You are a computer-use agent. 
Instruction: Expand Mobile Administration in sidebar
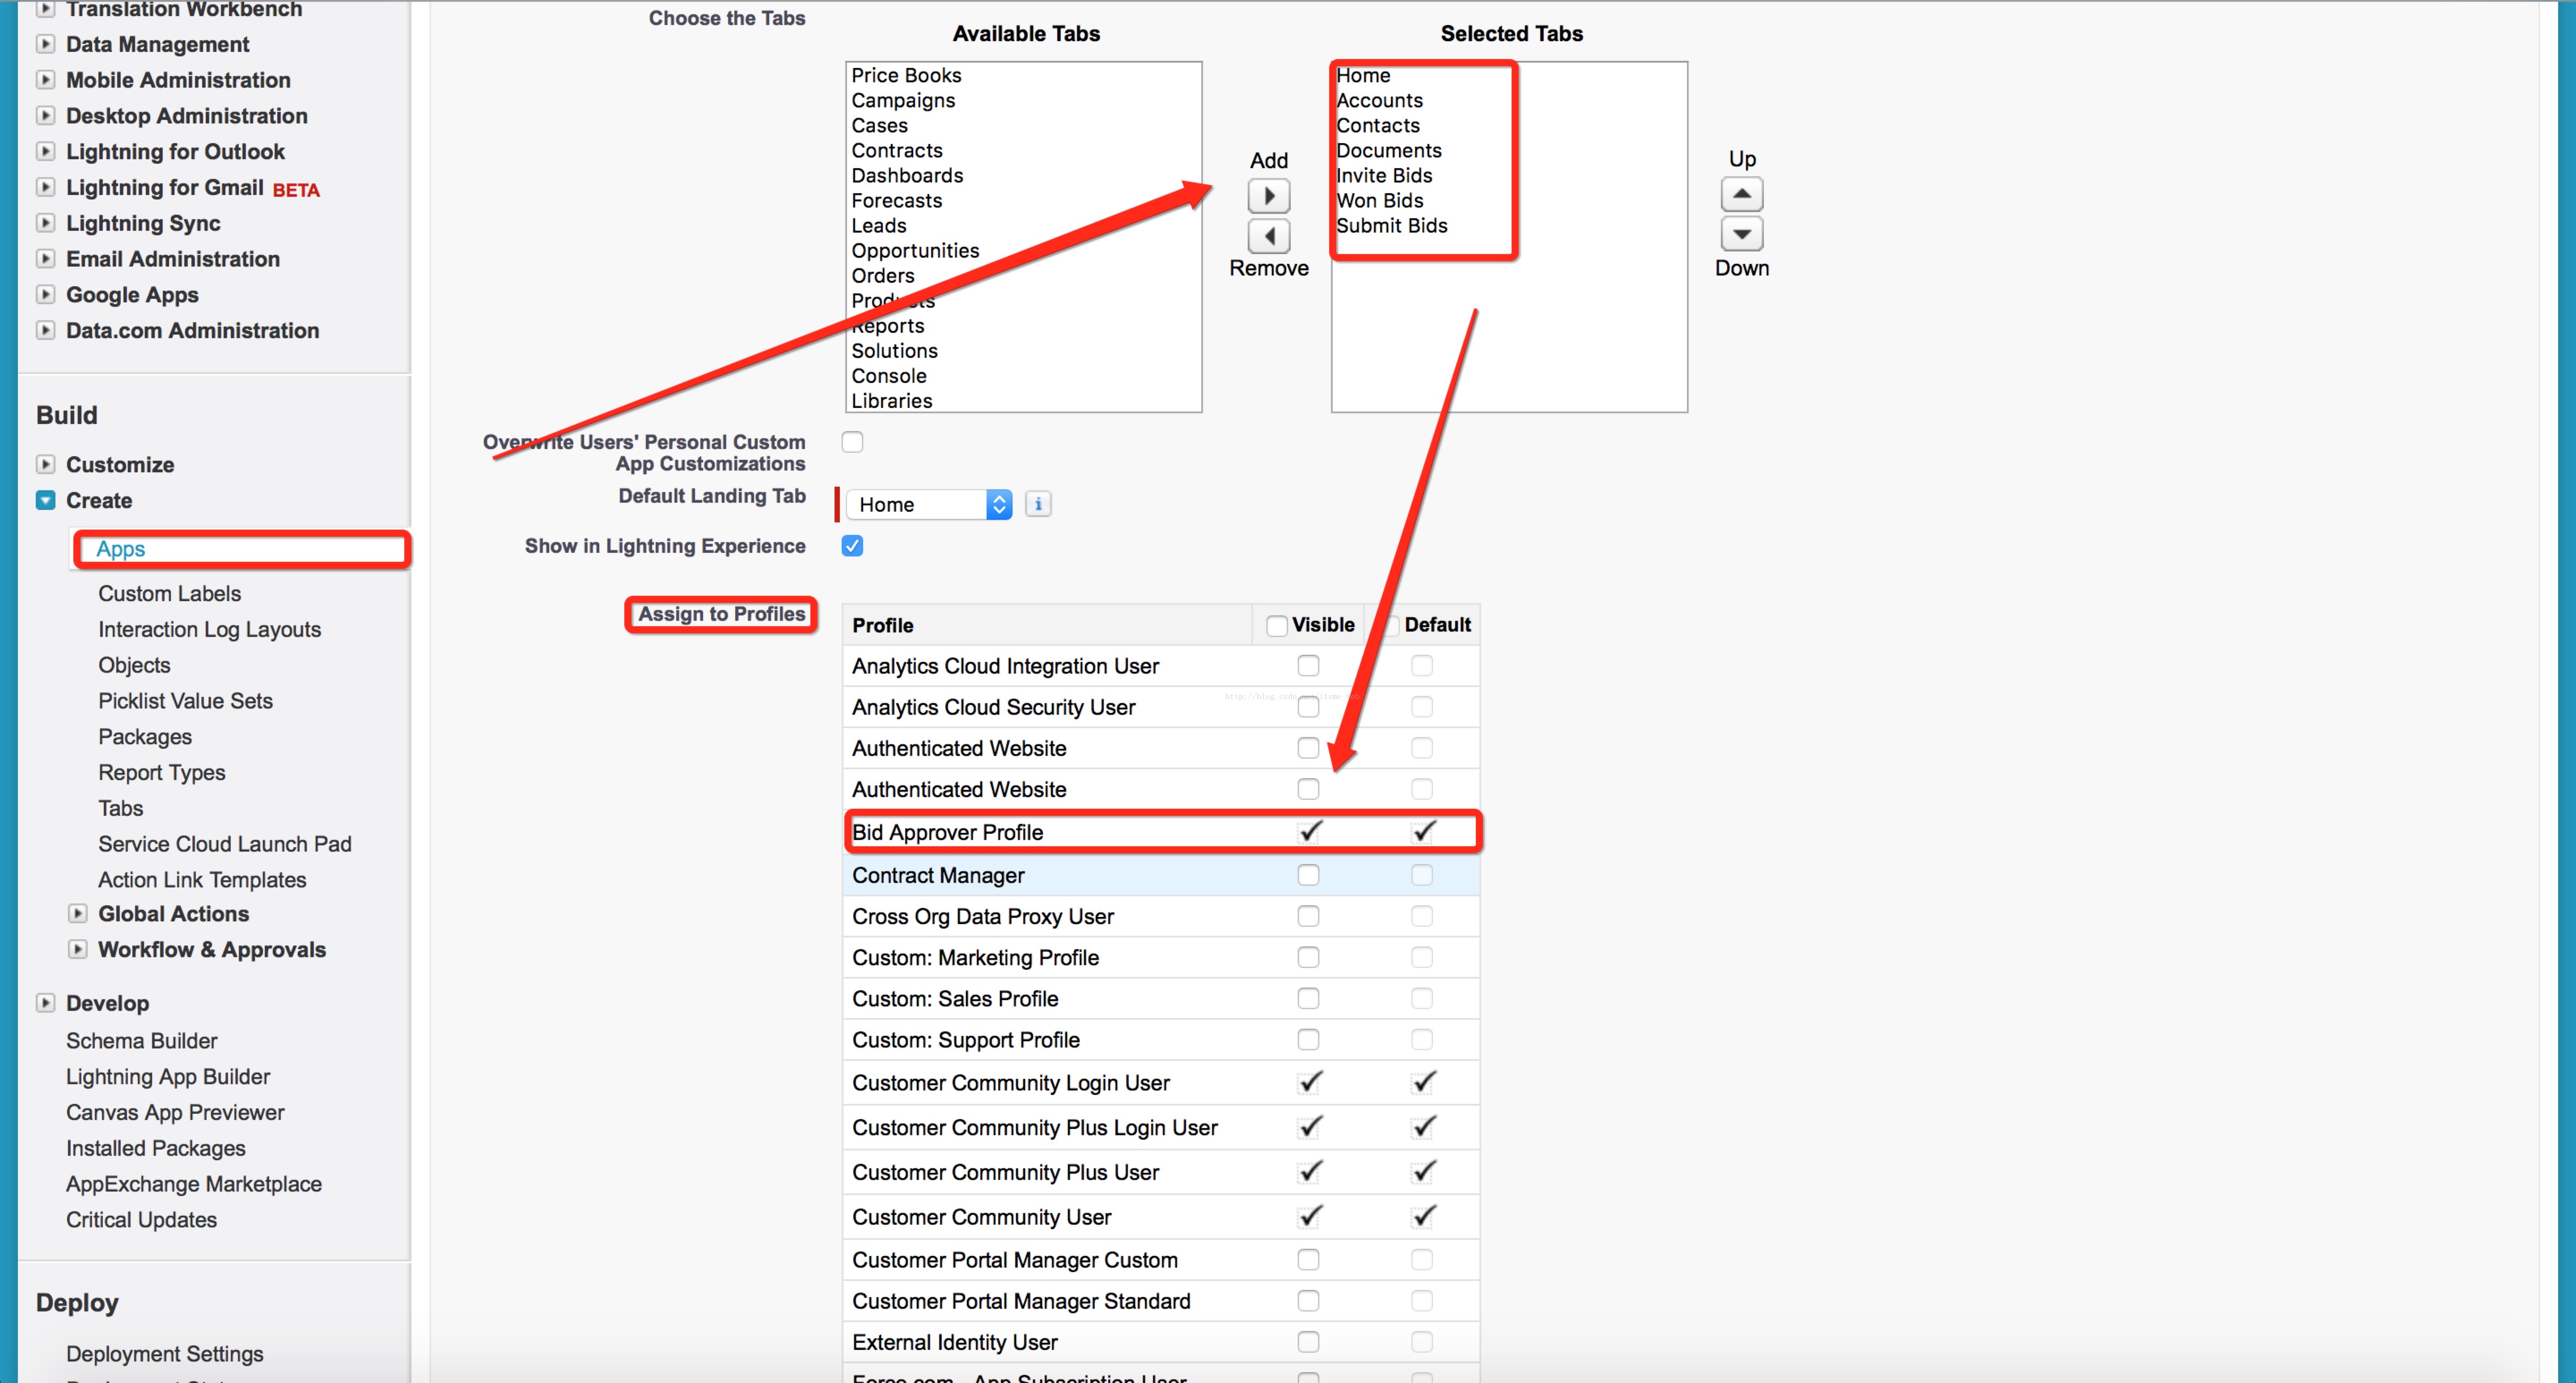click(45, 80)
